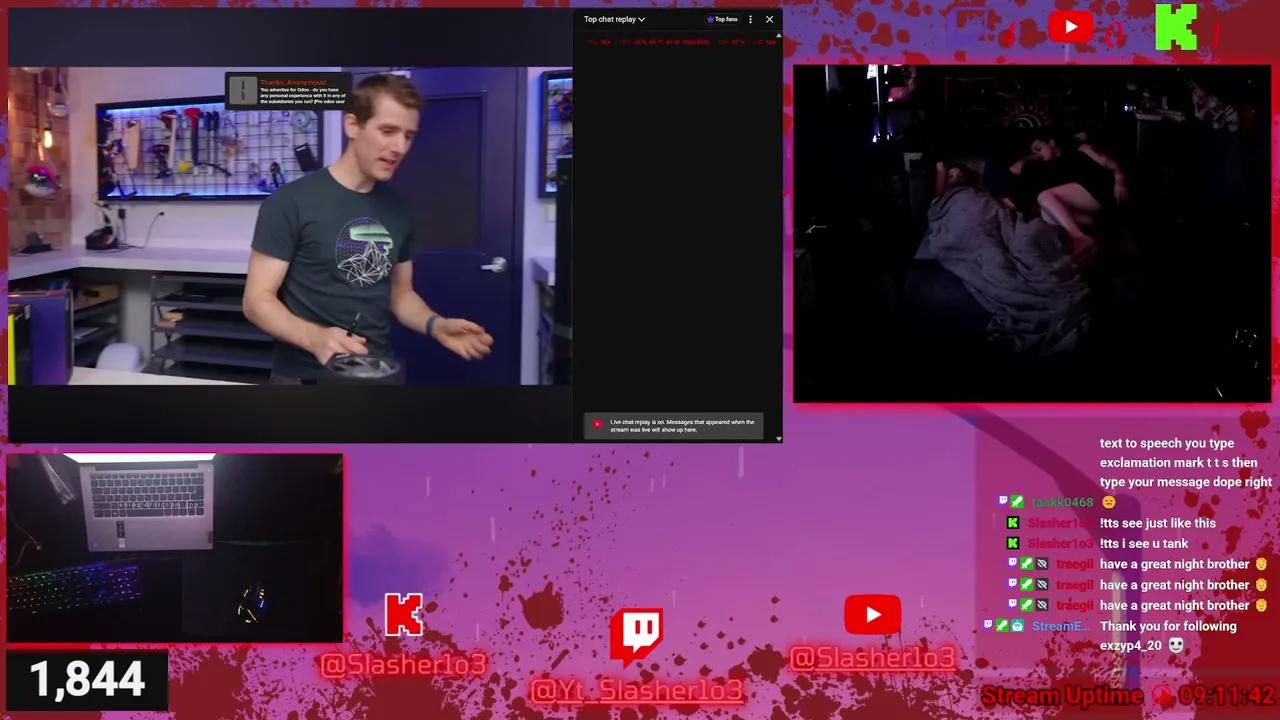
Task: Click the Twitch badge on the StreamE... row
Action: pyautogui.click(x=988, y=626)
